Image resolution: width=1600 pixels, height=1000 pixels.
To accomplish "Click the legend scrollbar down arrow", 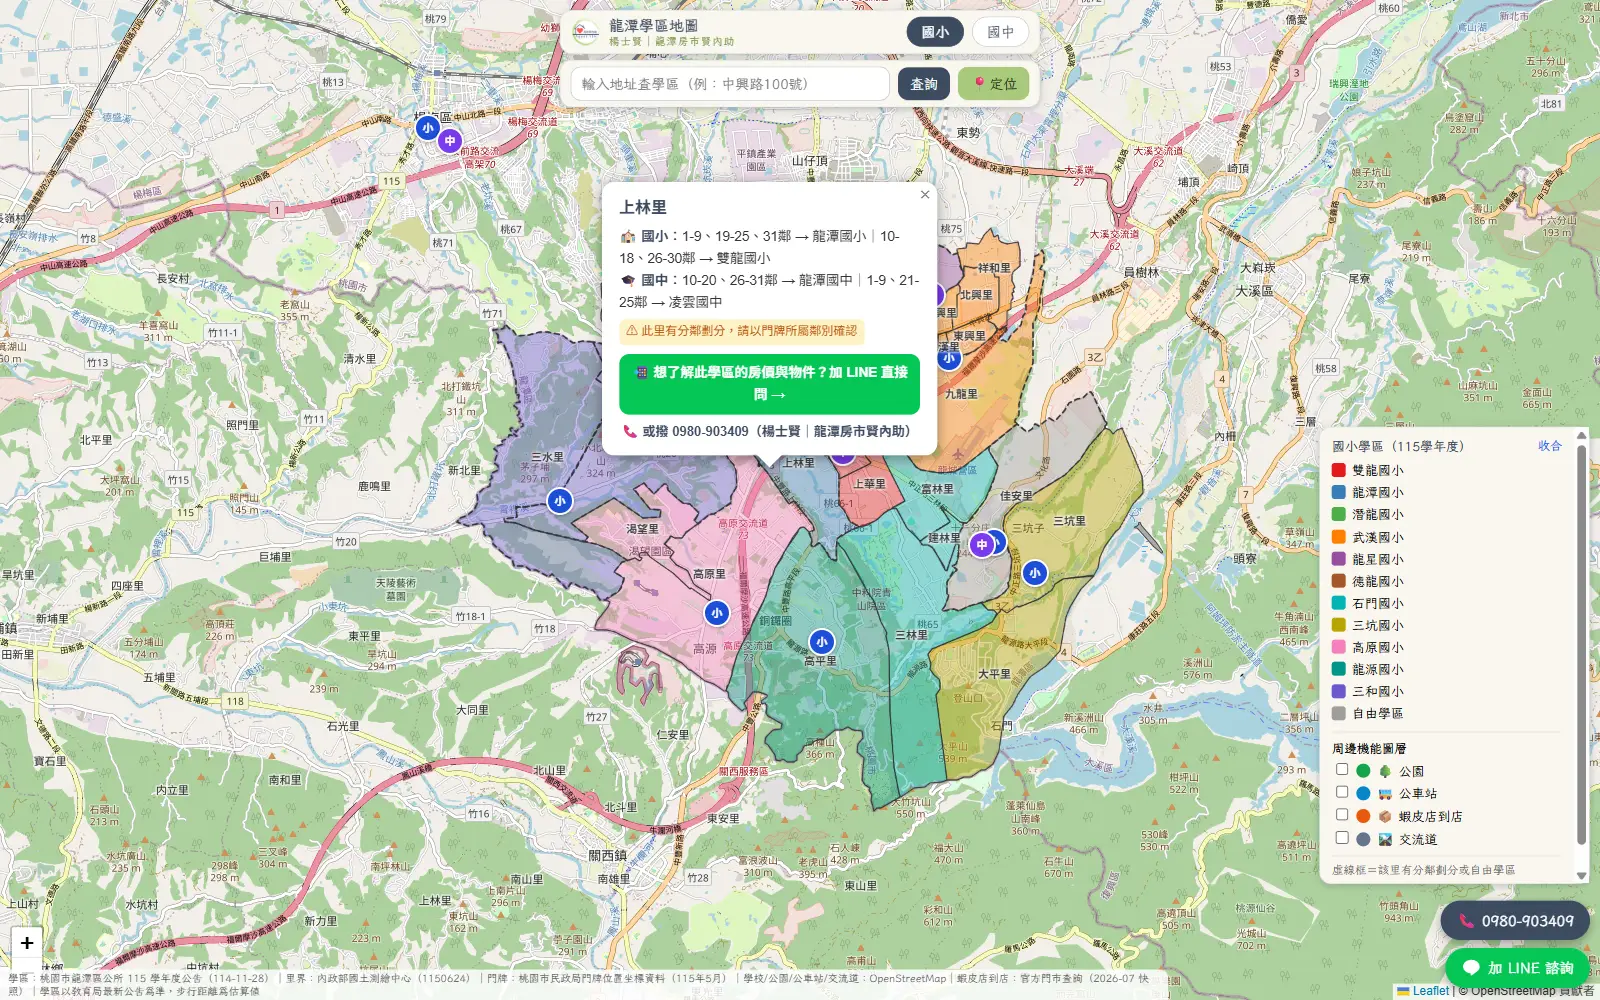I will pos(1581,876).
